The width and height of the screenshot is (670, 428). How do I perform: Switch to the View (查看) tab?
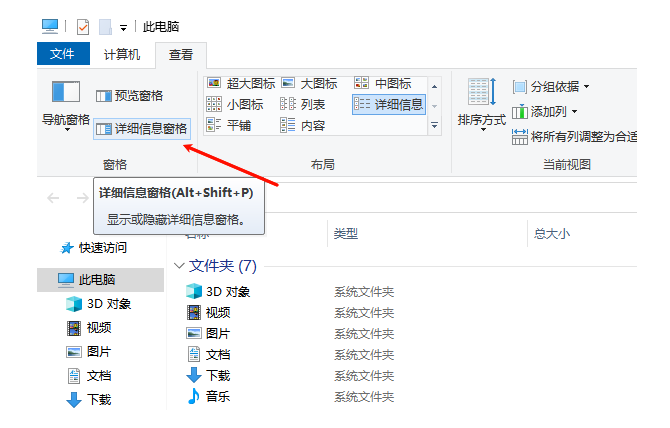point(181,55)
